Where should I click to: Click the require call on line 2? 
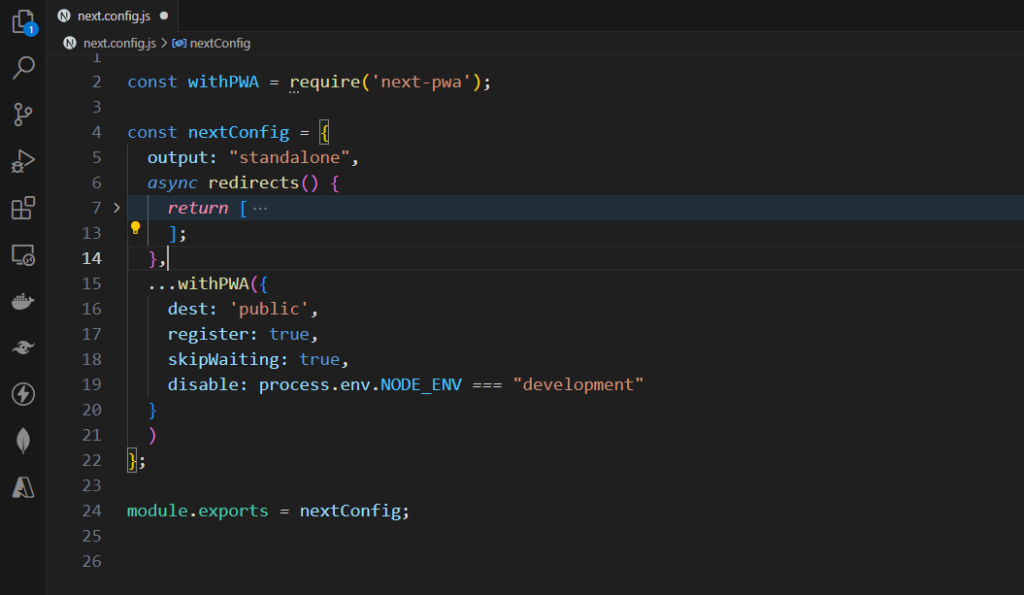pos(325,82)
